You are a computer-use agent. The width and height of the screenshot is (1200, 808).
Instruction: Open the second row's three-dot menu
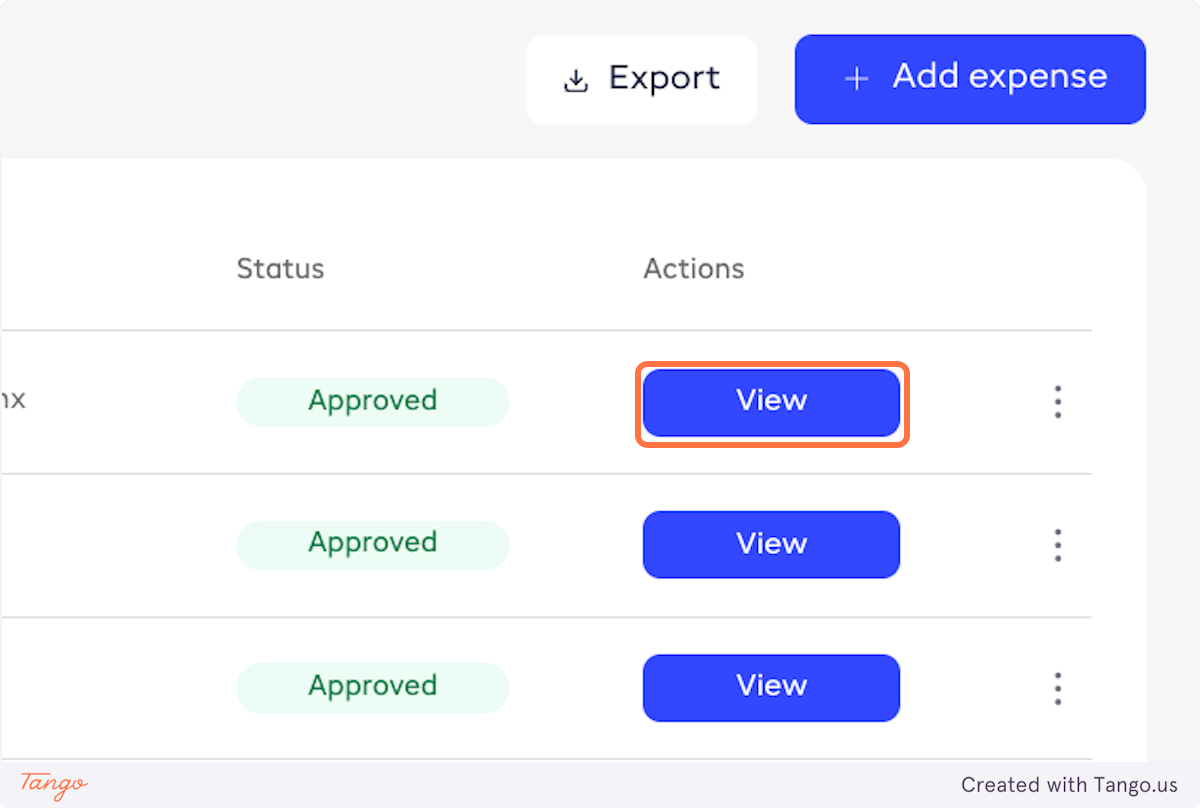tap(1057, 545)
